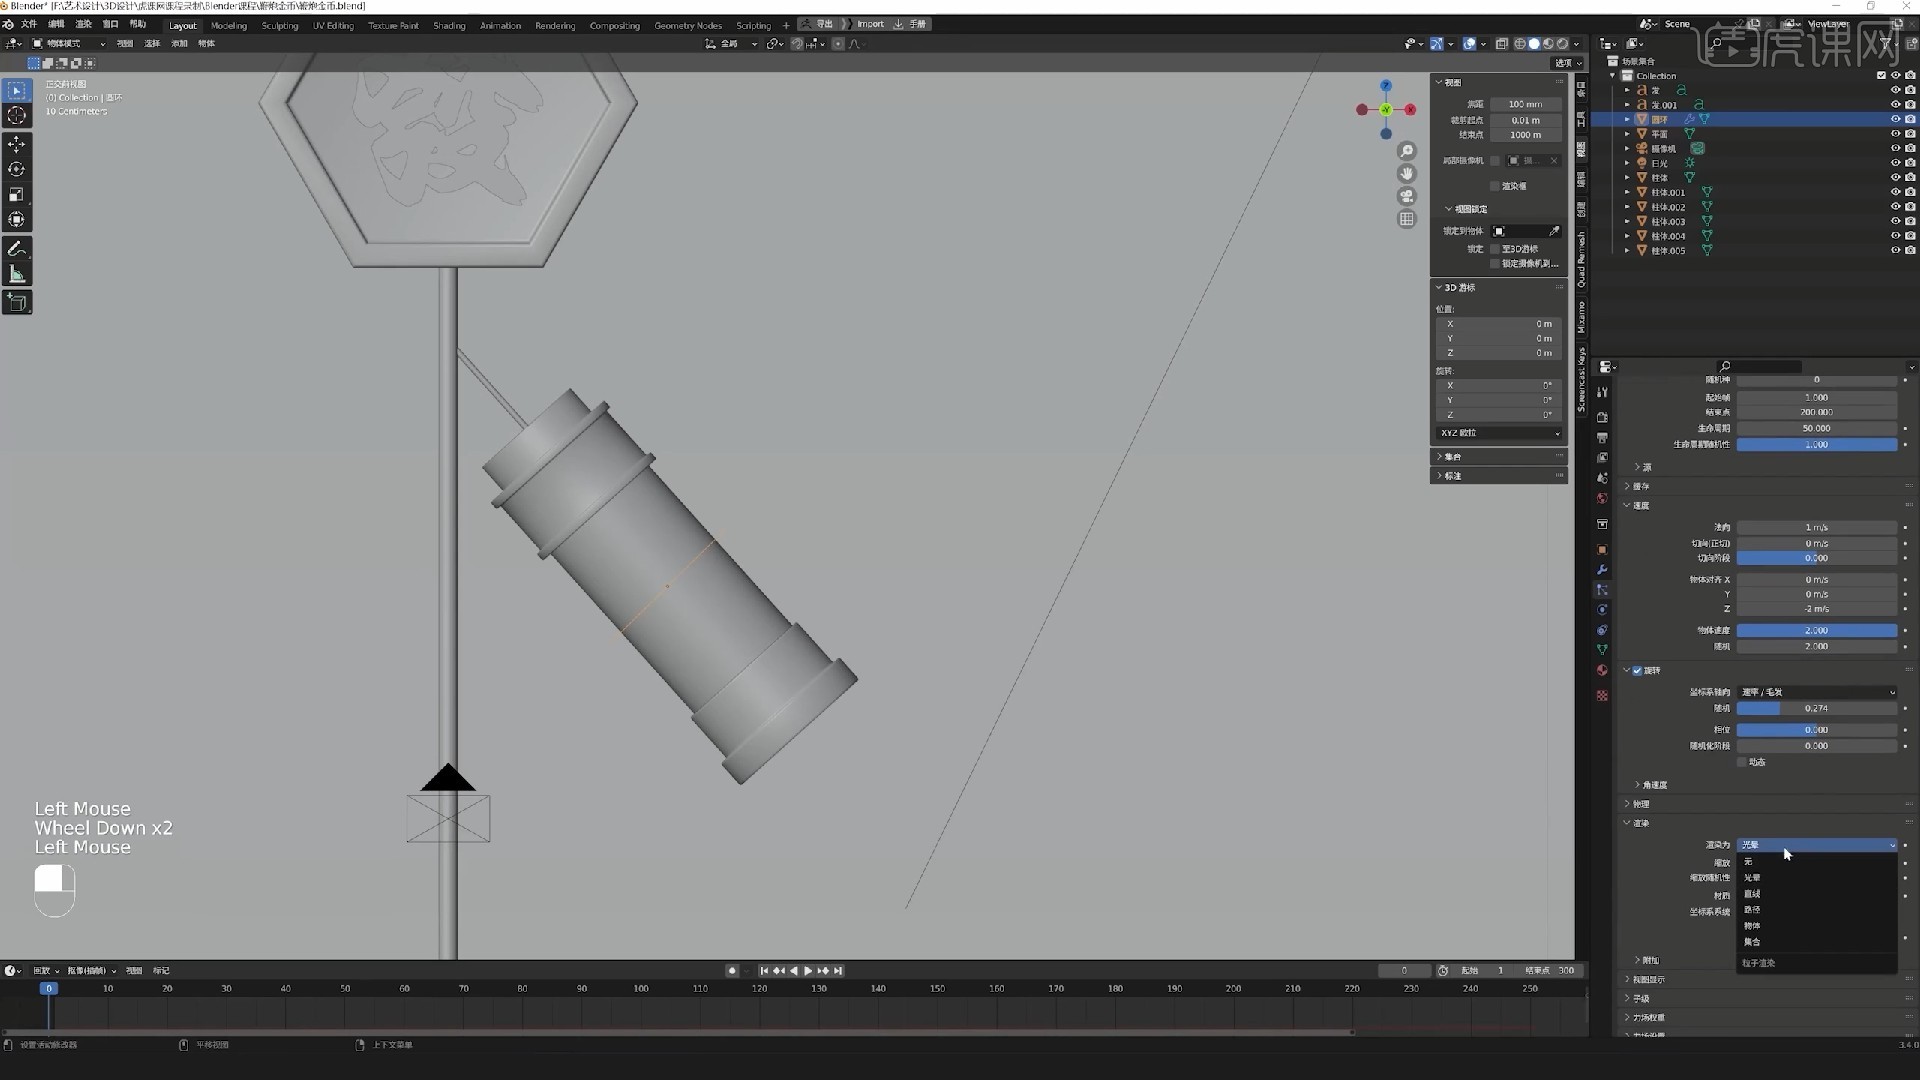
Task: Click the 焦距 100 mm focal length field
Action: coord(1525,104)
